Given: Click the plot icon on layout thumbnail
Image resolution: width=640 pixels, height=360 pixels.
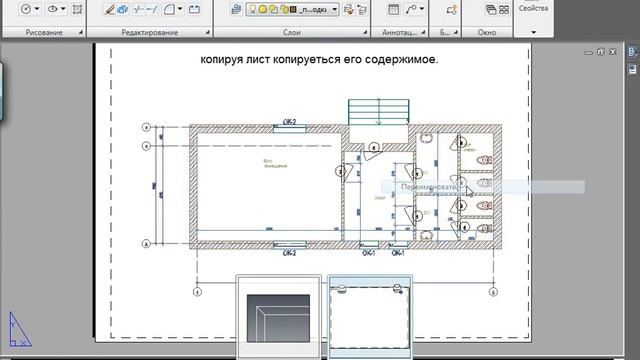Looking at the screenshot, I should 341,289.
